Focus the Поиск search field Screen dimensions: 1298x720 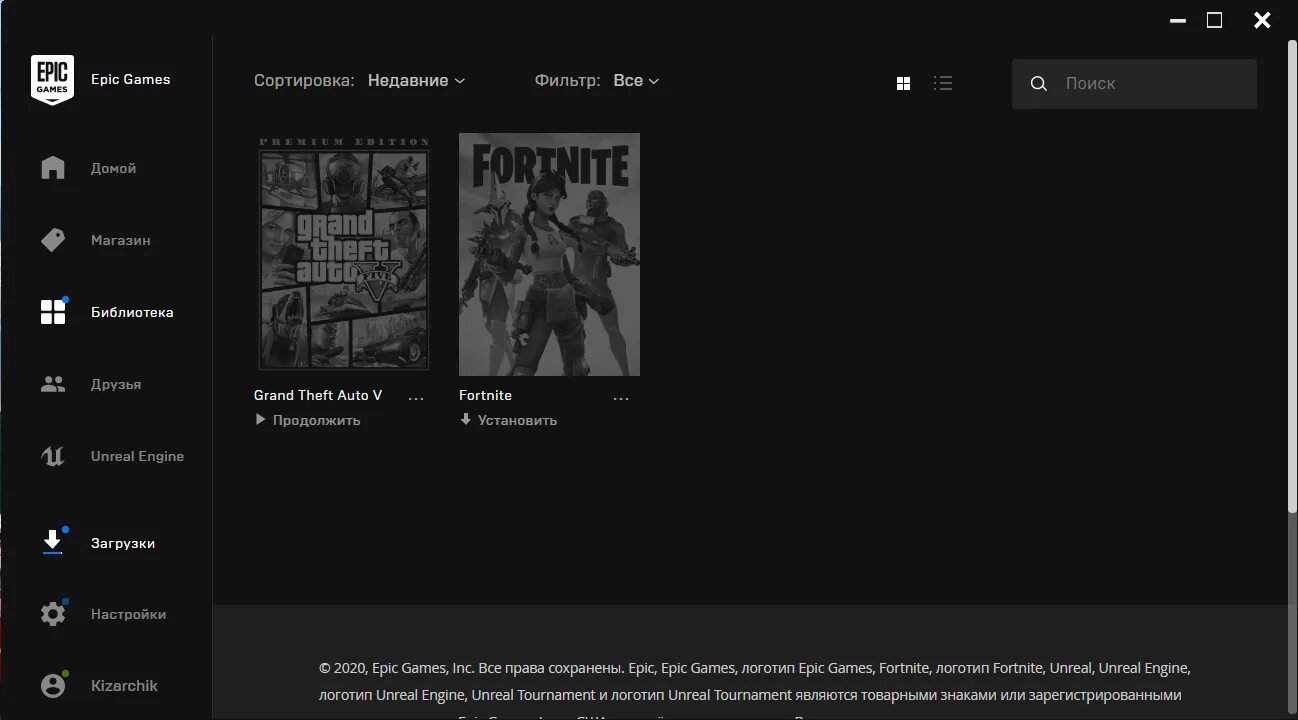(1134, 84)
